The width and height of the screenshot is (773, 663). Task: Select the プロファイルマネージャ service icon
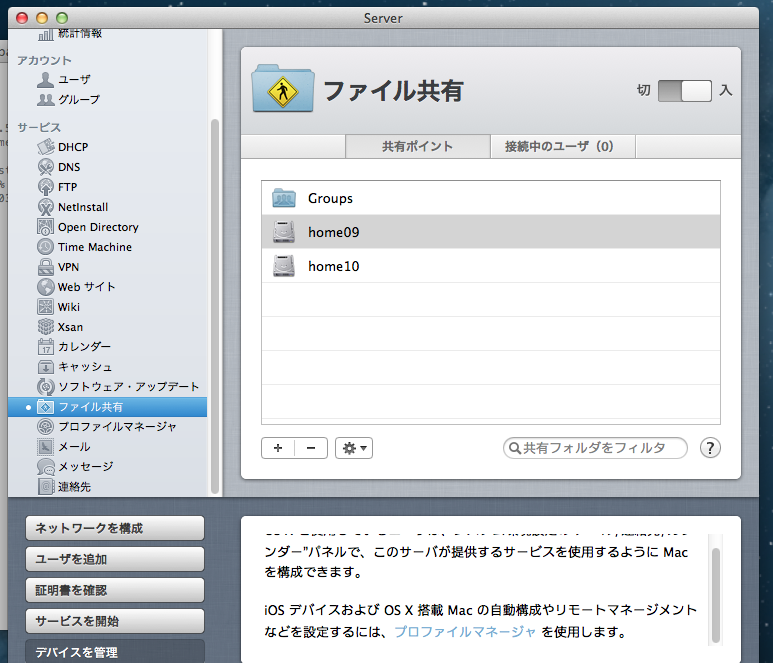click(45, 426)
